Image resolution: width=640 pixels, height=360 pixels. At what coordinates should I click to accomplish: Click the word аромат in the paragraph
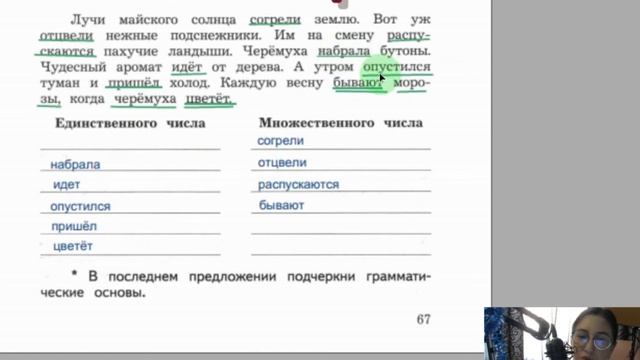click(139, 67)
